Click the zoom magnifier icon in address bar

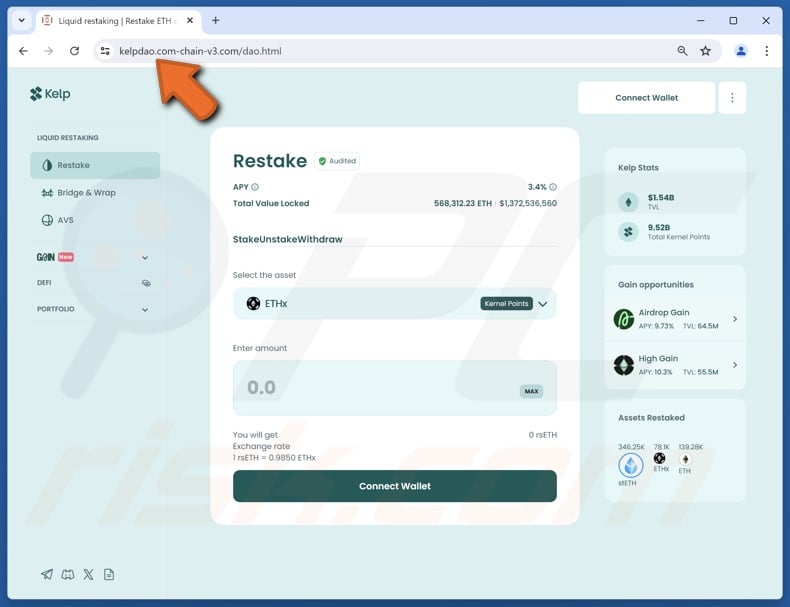[x=682, y=51]
